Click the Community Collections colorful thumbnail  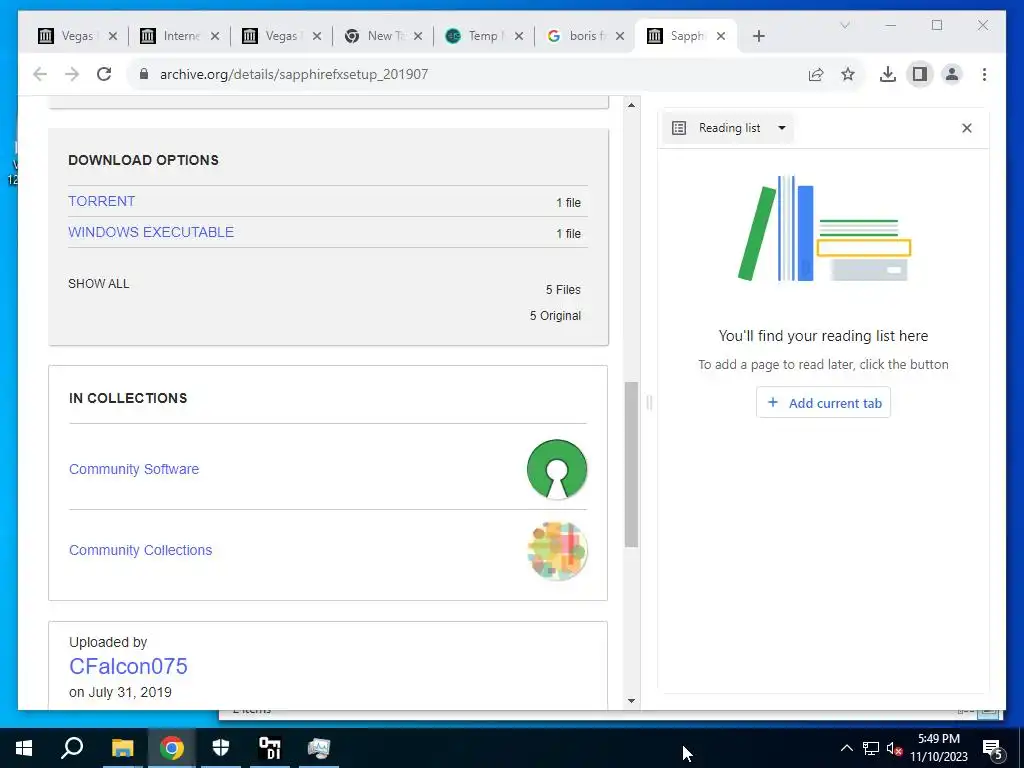[557, 551]
